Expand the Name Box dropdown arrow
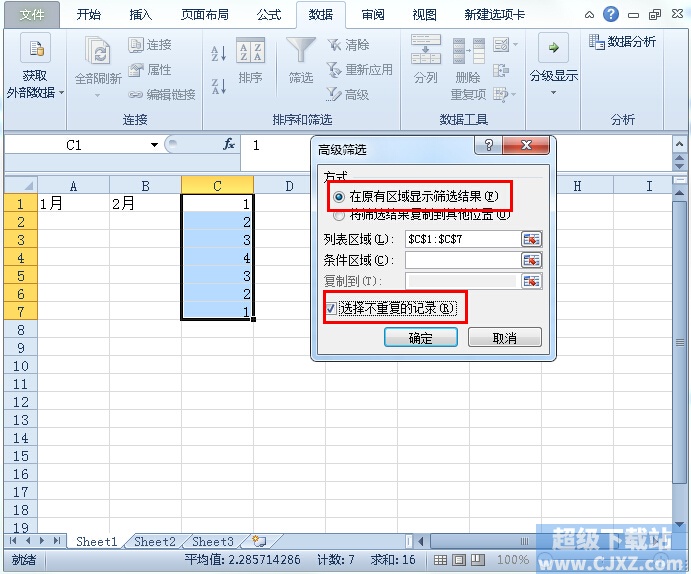Screen dimensions: 691x574 click(x=154, y=145)
